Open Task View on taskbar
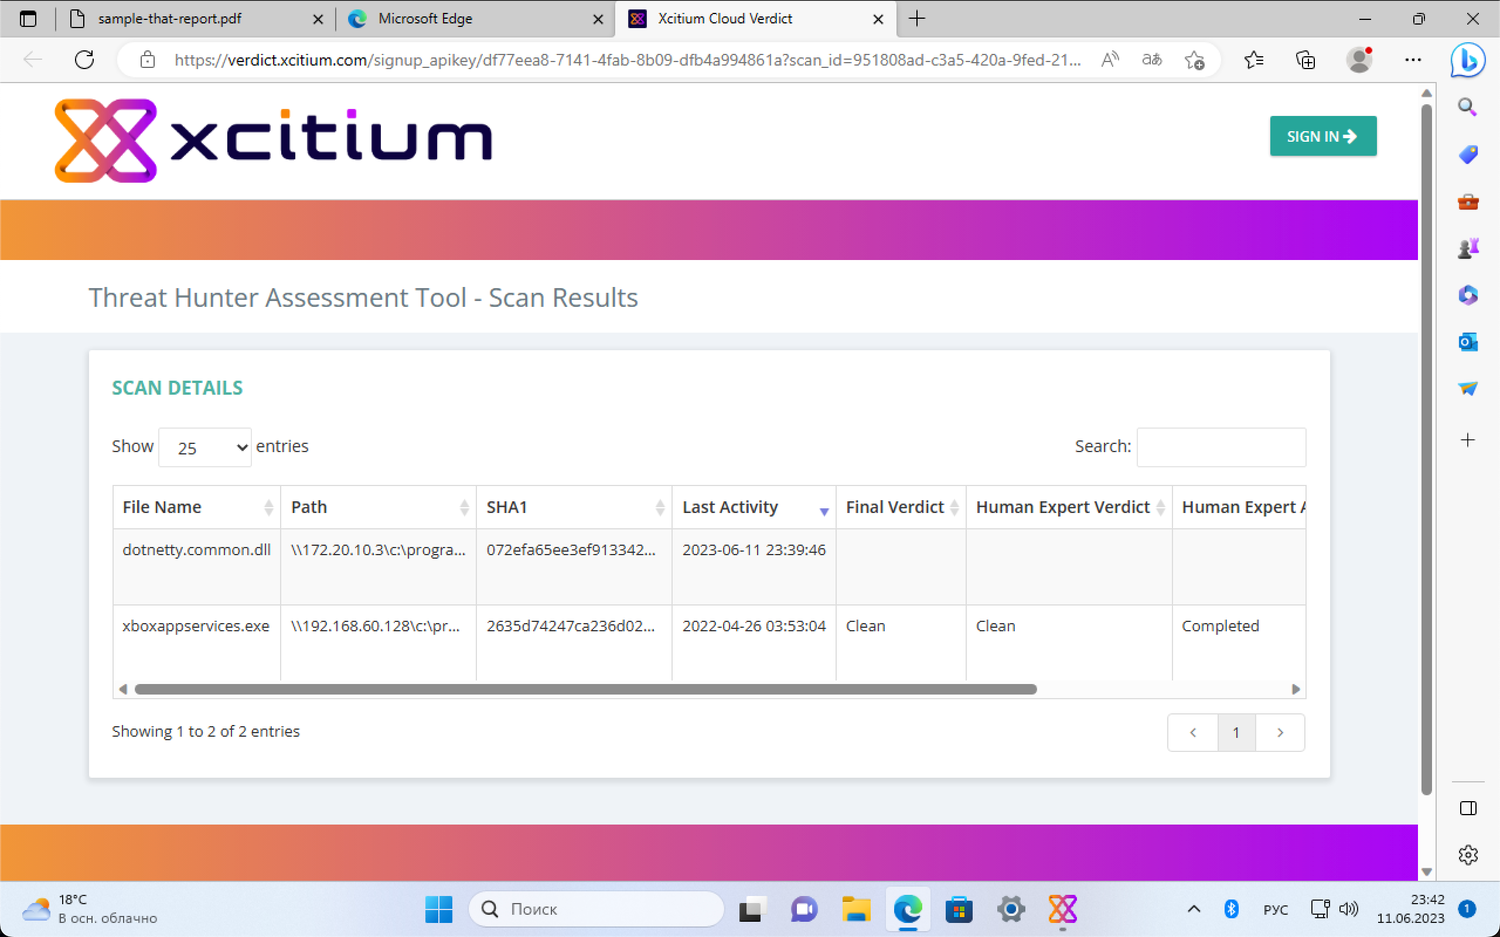This screenshot has height=937, width=1500. [751, 909]
